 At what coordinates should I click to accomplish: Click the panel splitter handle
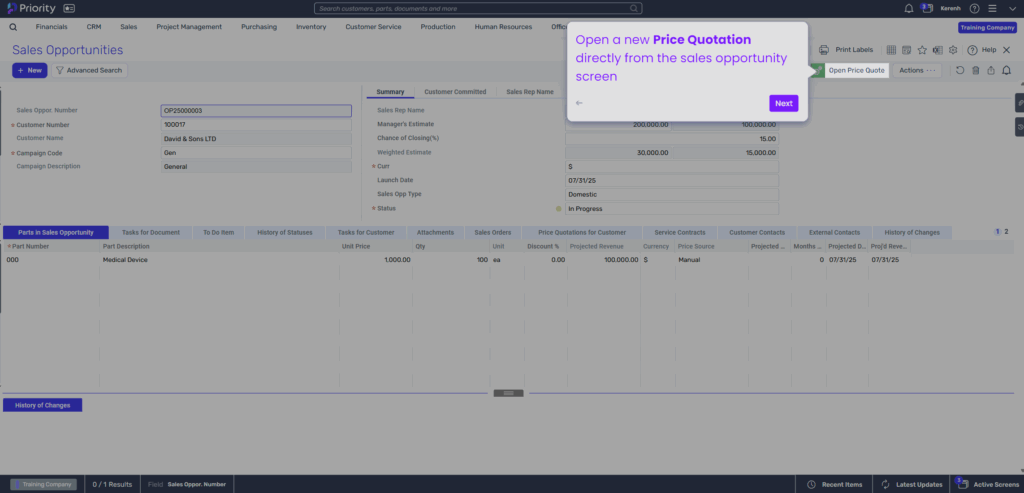[509, 393]
